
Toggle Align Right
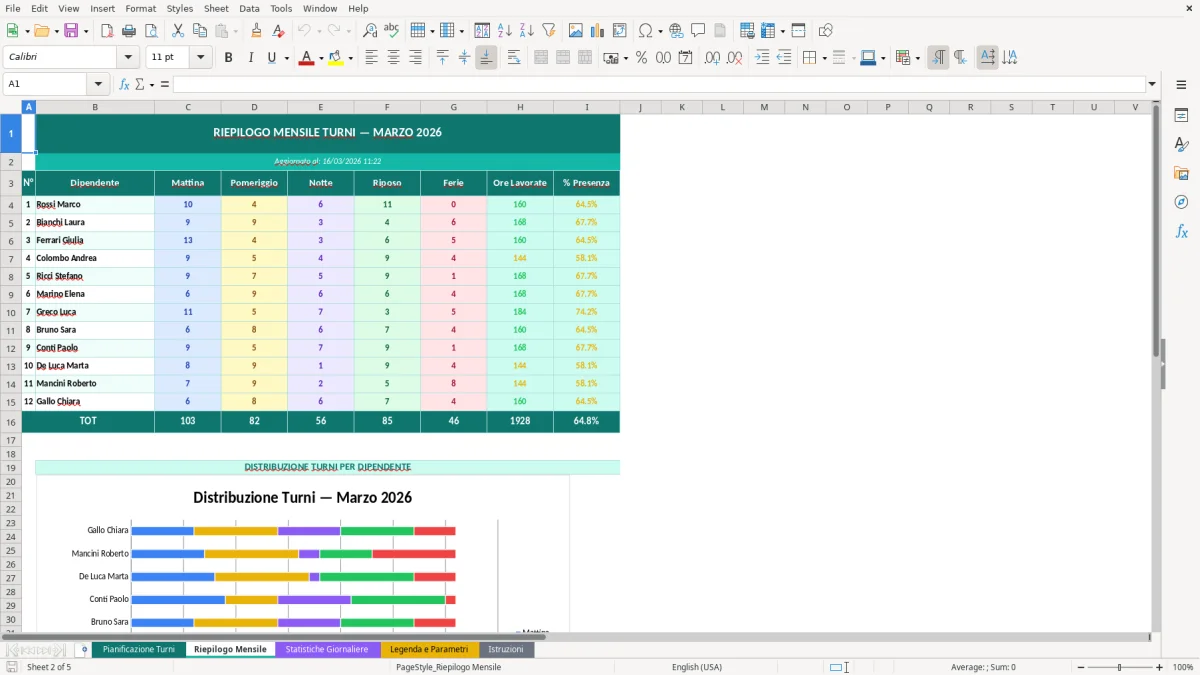point(415,58)
